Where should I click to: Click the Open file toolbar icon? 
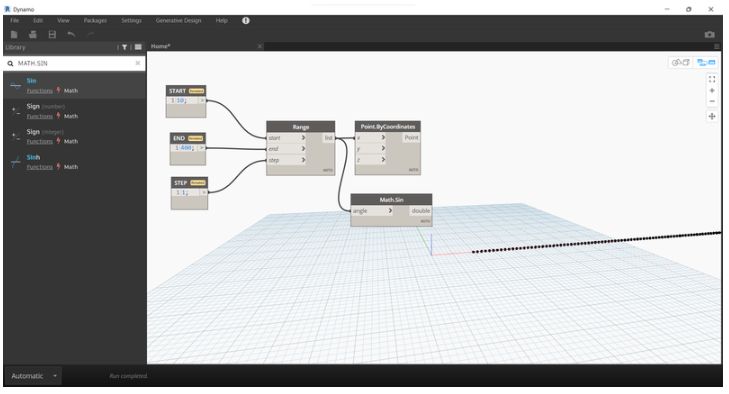click(x=33, y=34)
